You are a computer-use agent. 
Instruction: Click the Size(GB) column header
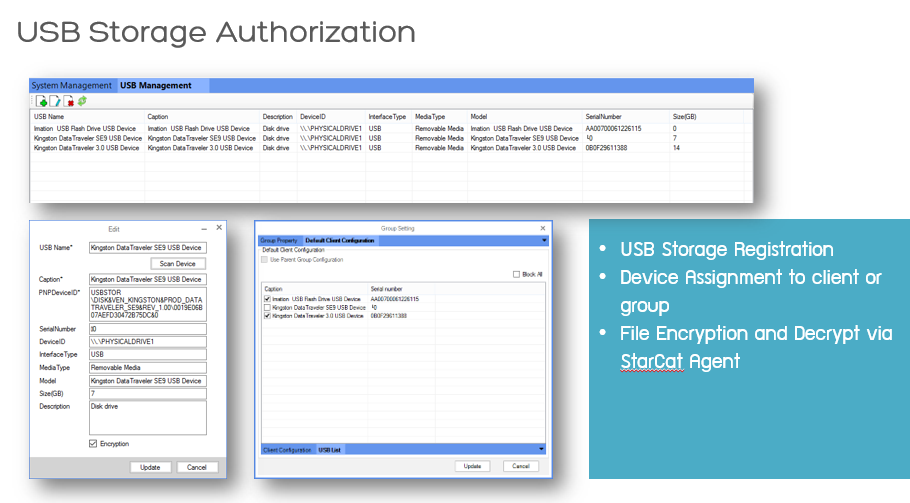point(684,117)
